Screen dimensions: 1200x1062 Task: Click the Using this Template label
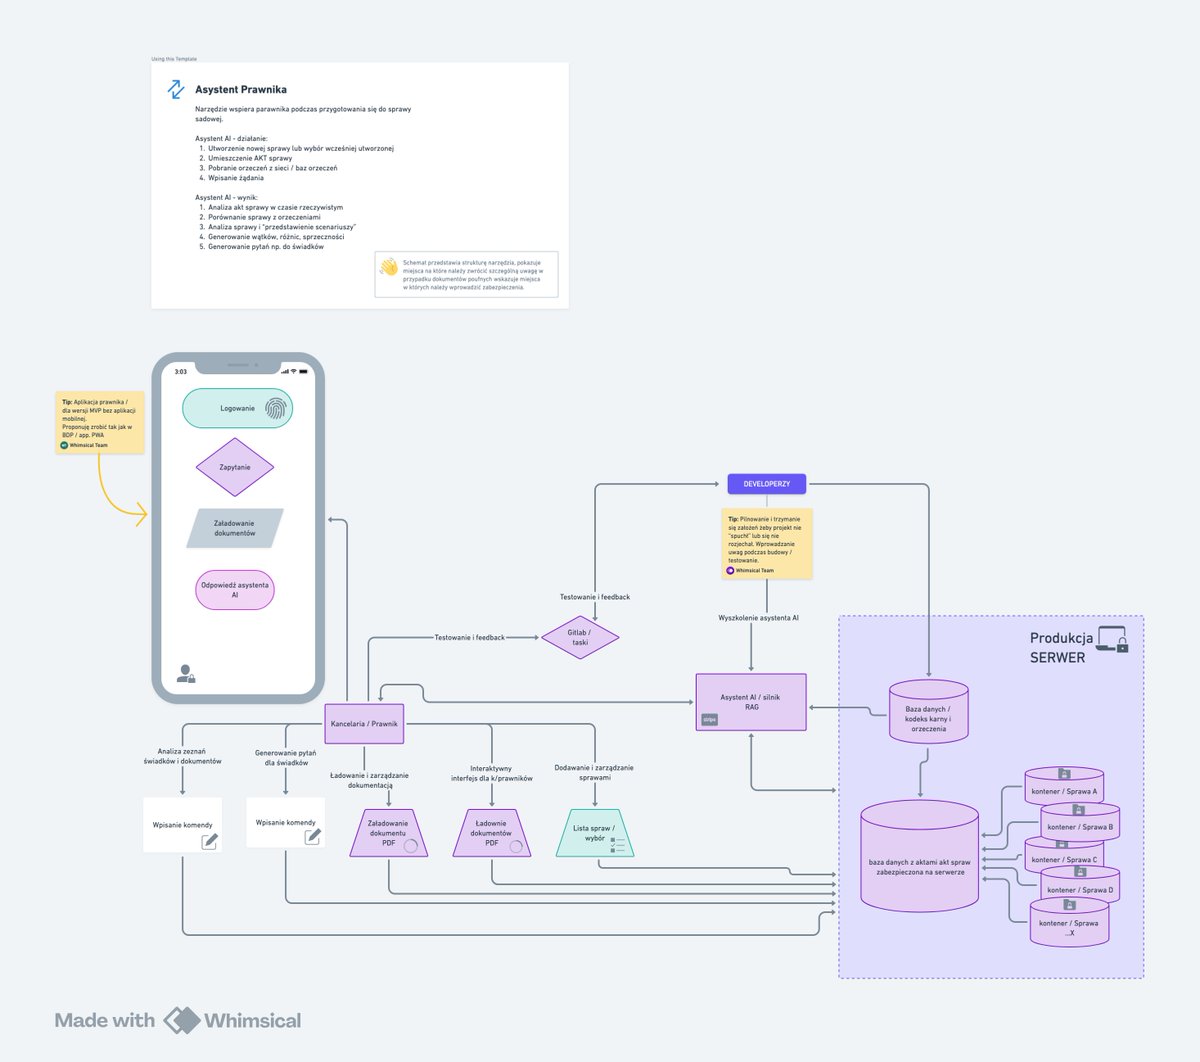tap(174, 59)
